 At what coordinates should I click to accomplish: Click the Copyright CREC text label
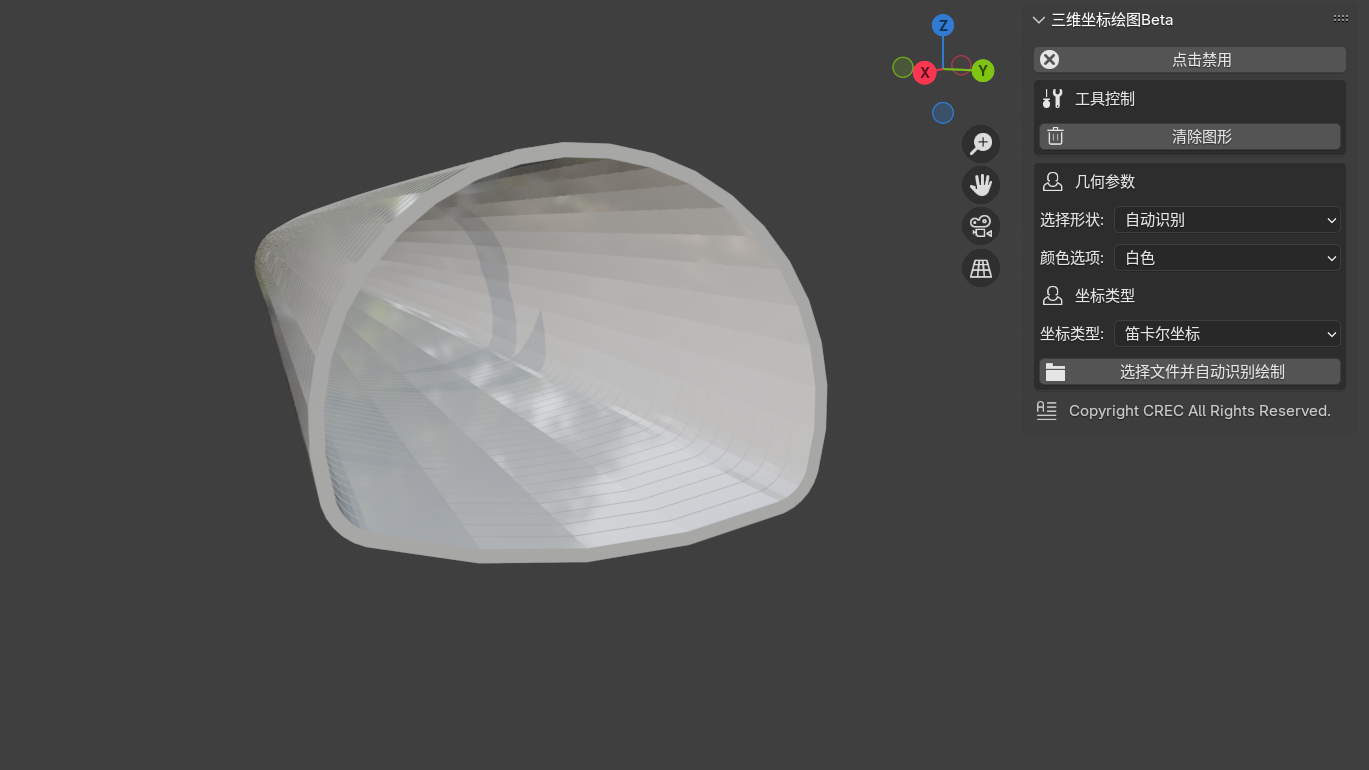[1199, 411]
